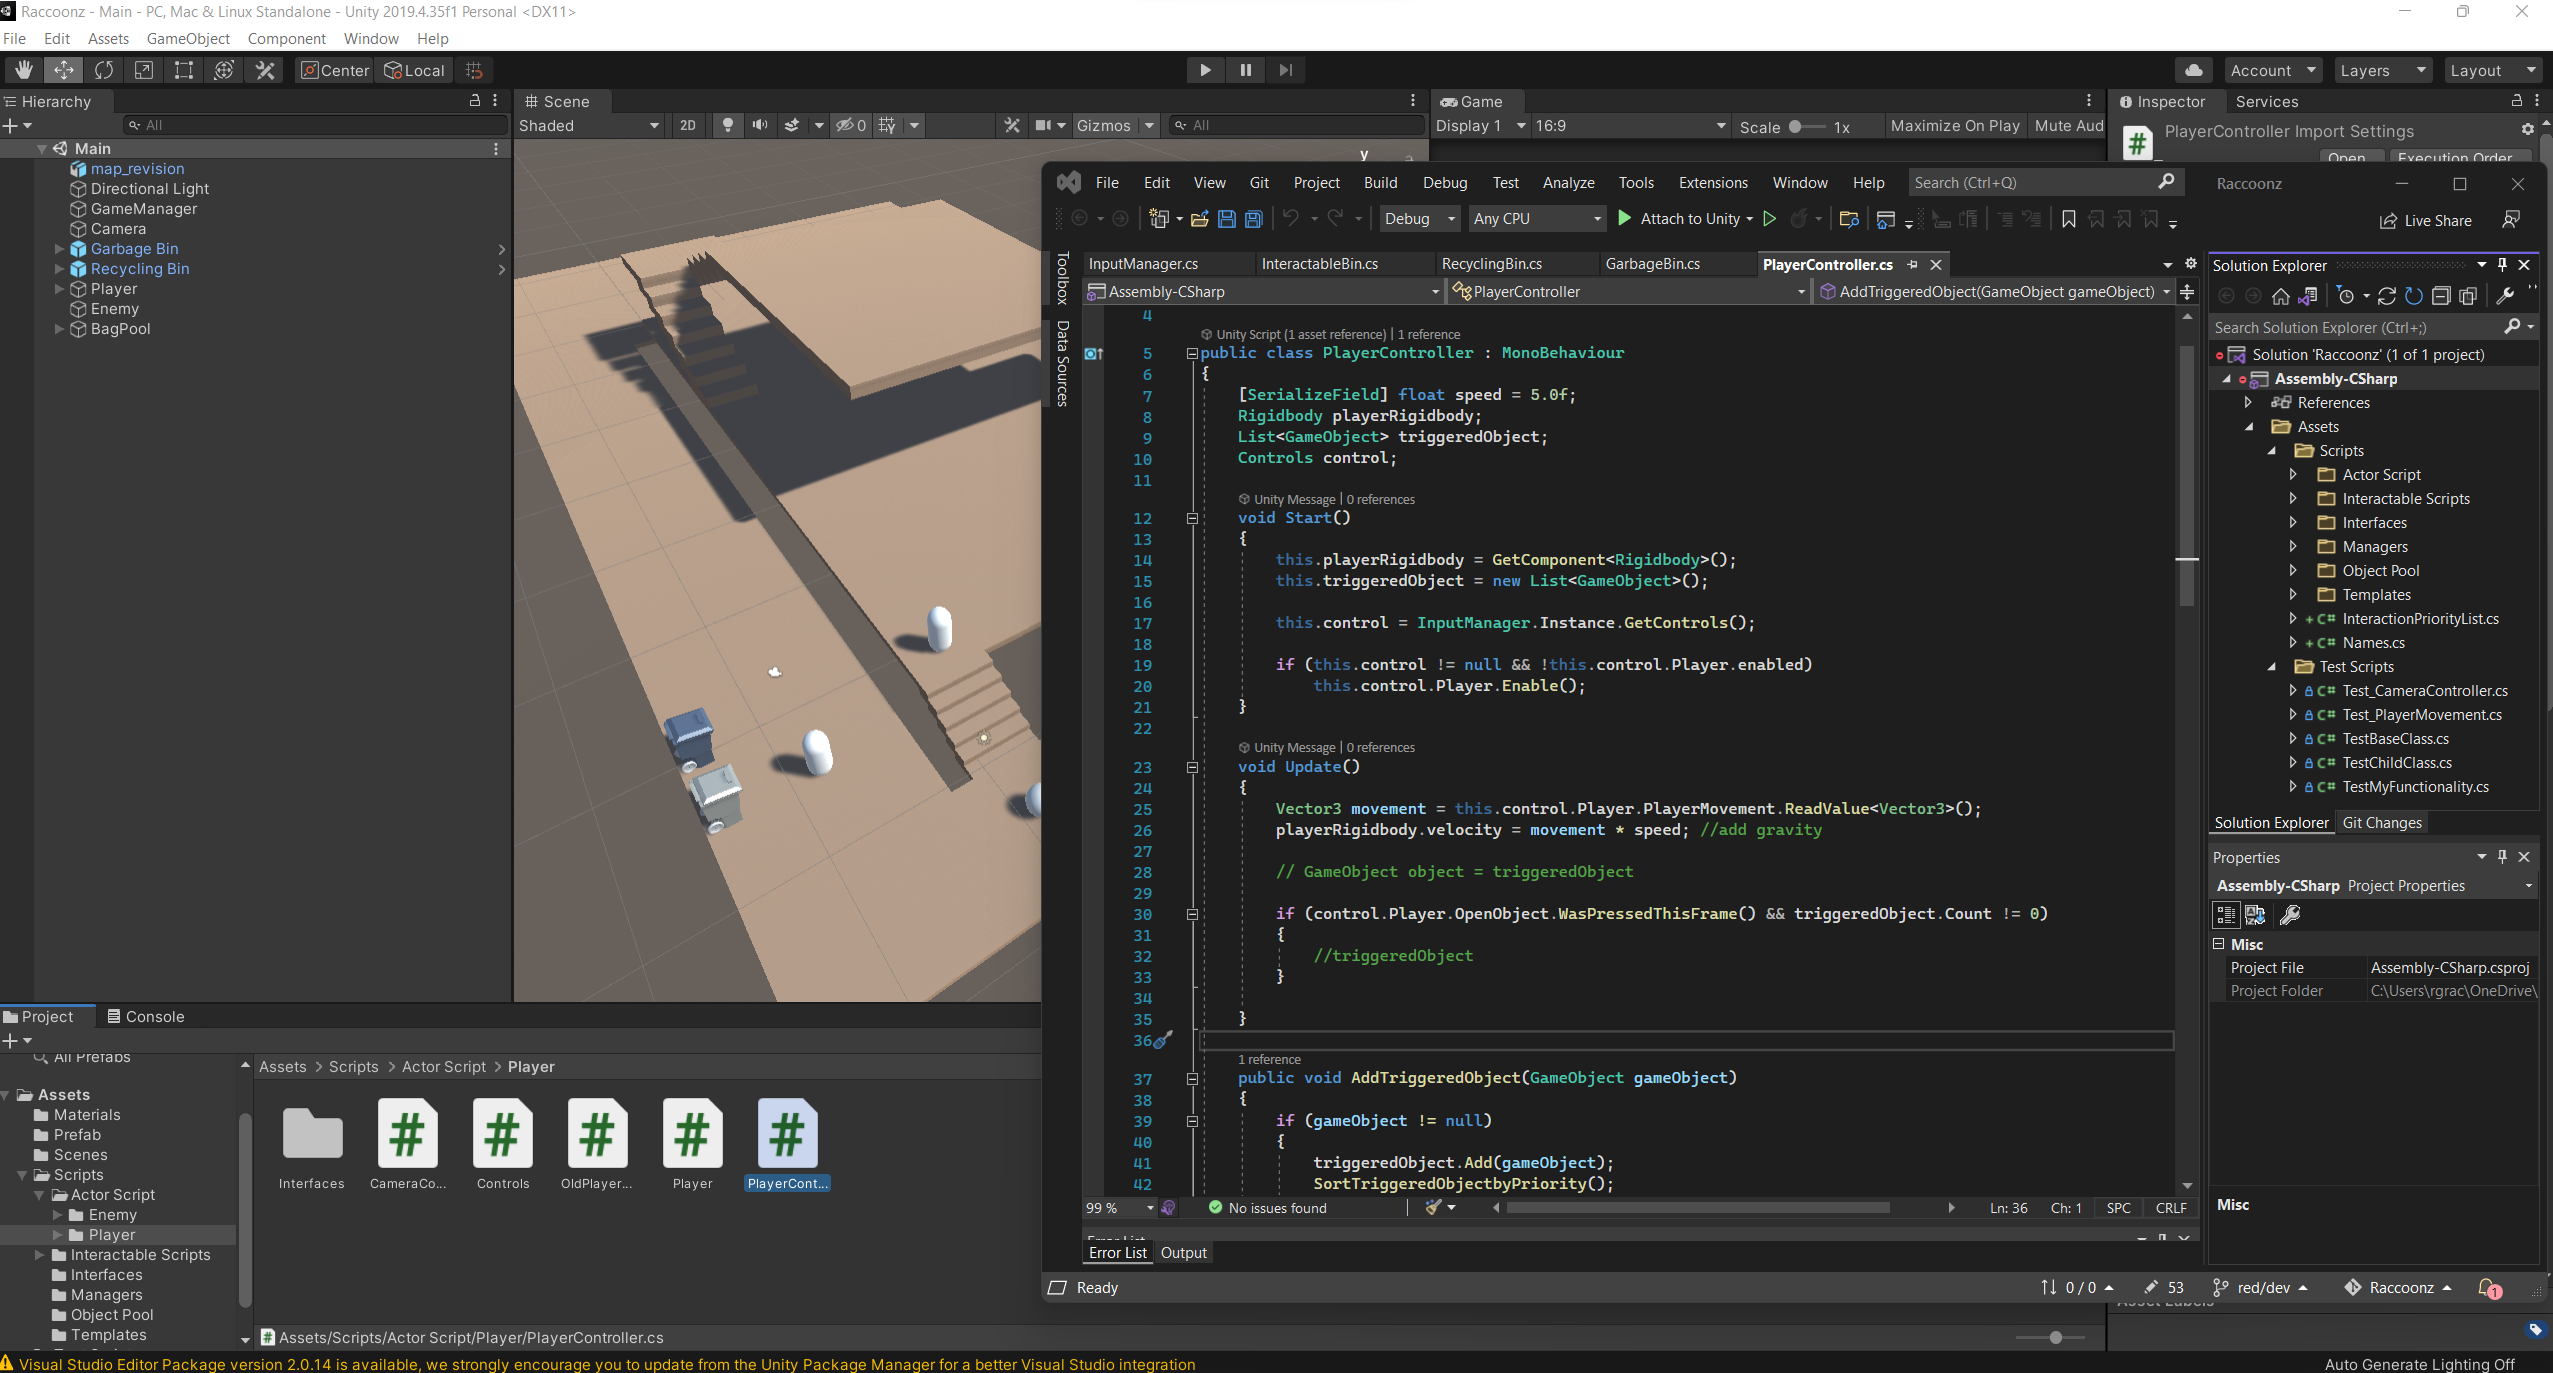Click the red/dev branch indicator
Screen dimensions: 2553x1373
tap(2259, 1288)
